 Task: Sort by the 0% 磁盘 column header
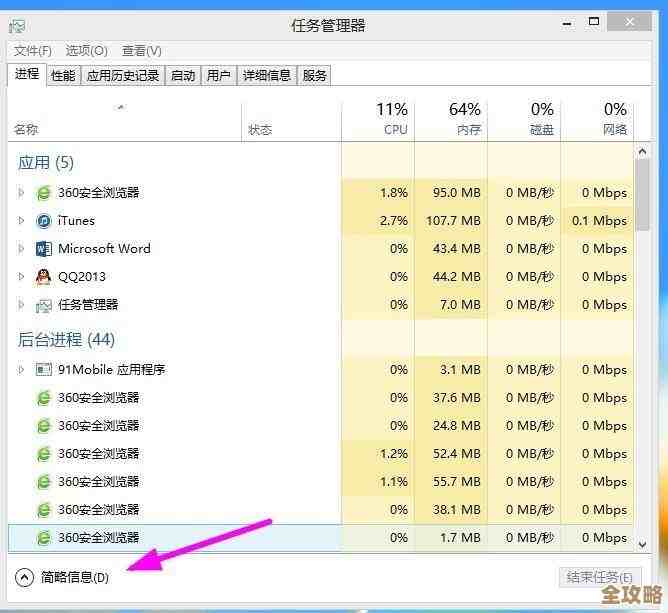pos(524,121)
